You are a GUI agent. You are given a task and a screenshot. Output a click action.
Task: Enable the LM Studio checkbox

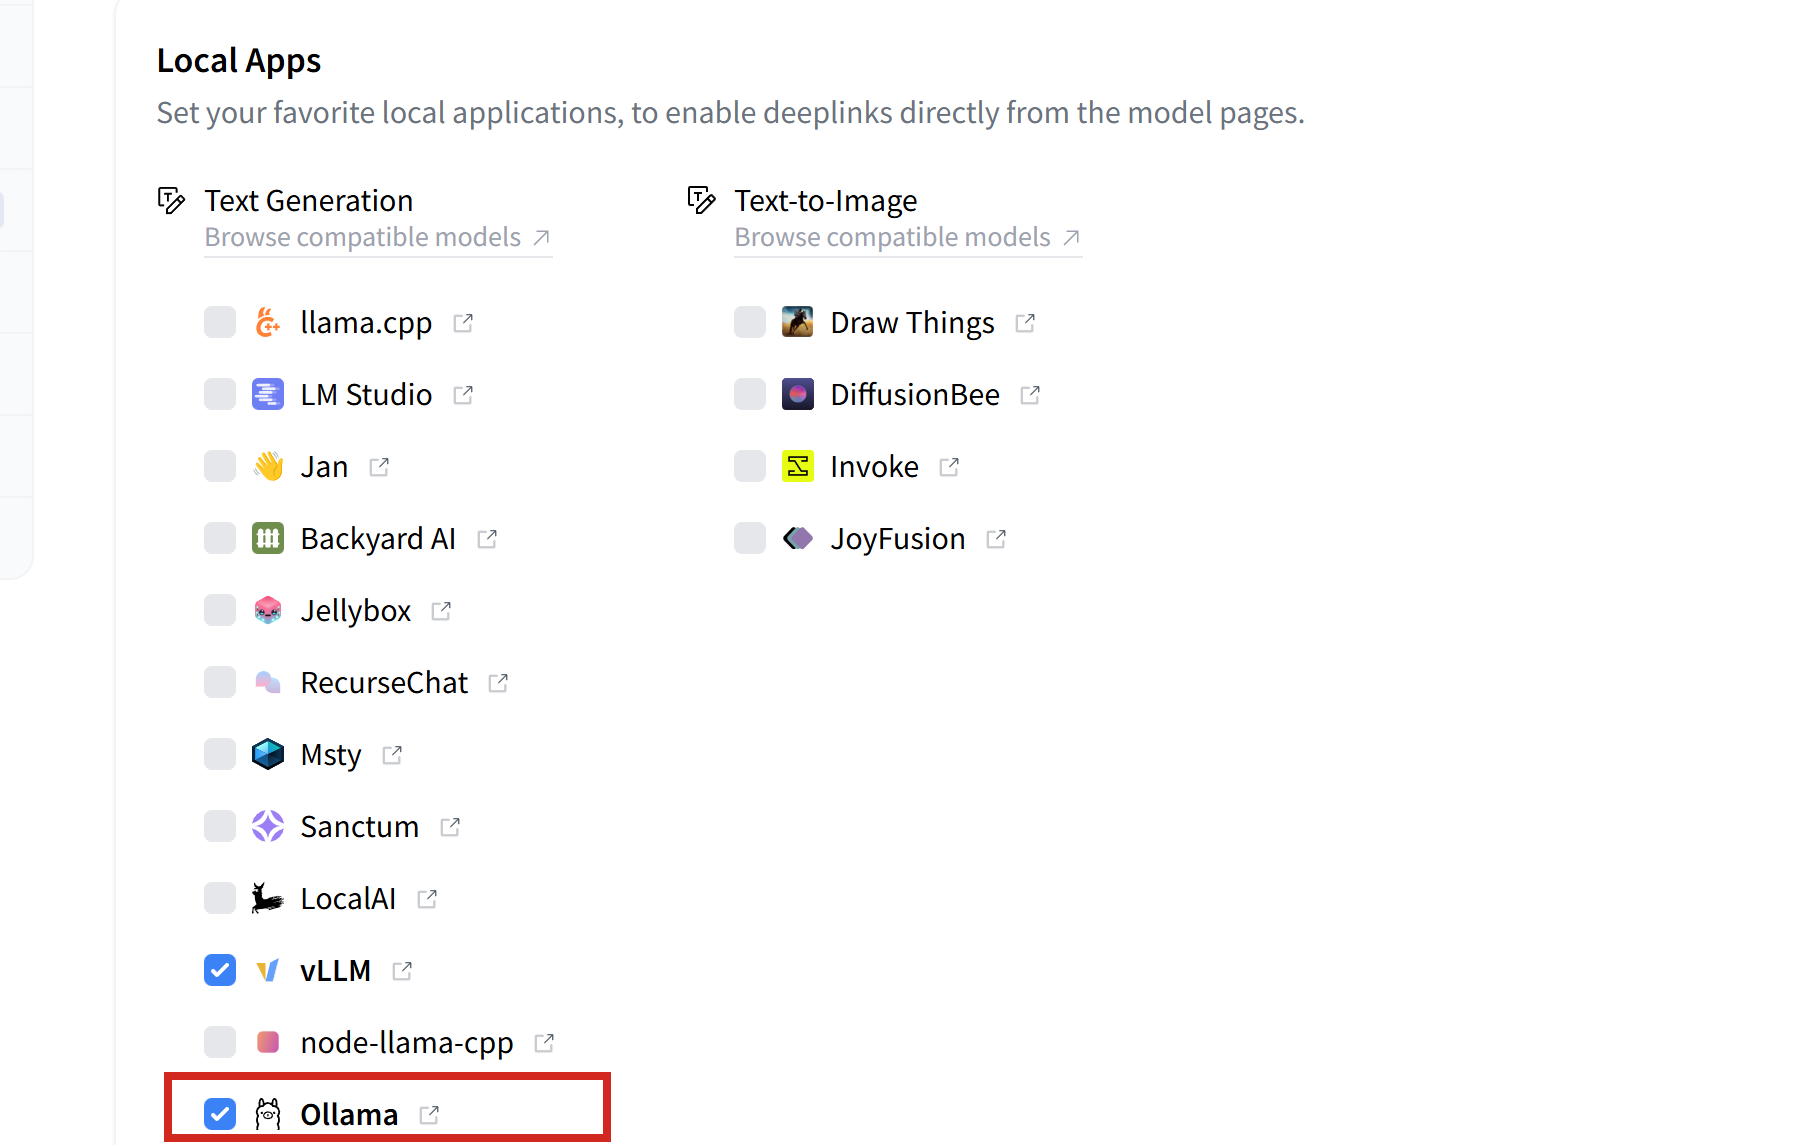220,395
